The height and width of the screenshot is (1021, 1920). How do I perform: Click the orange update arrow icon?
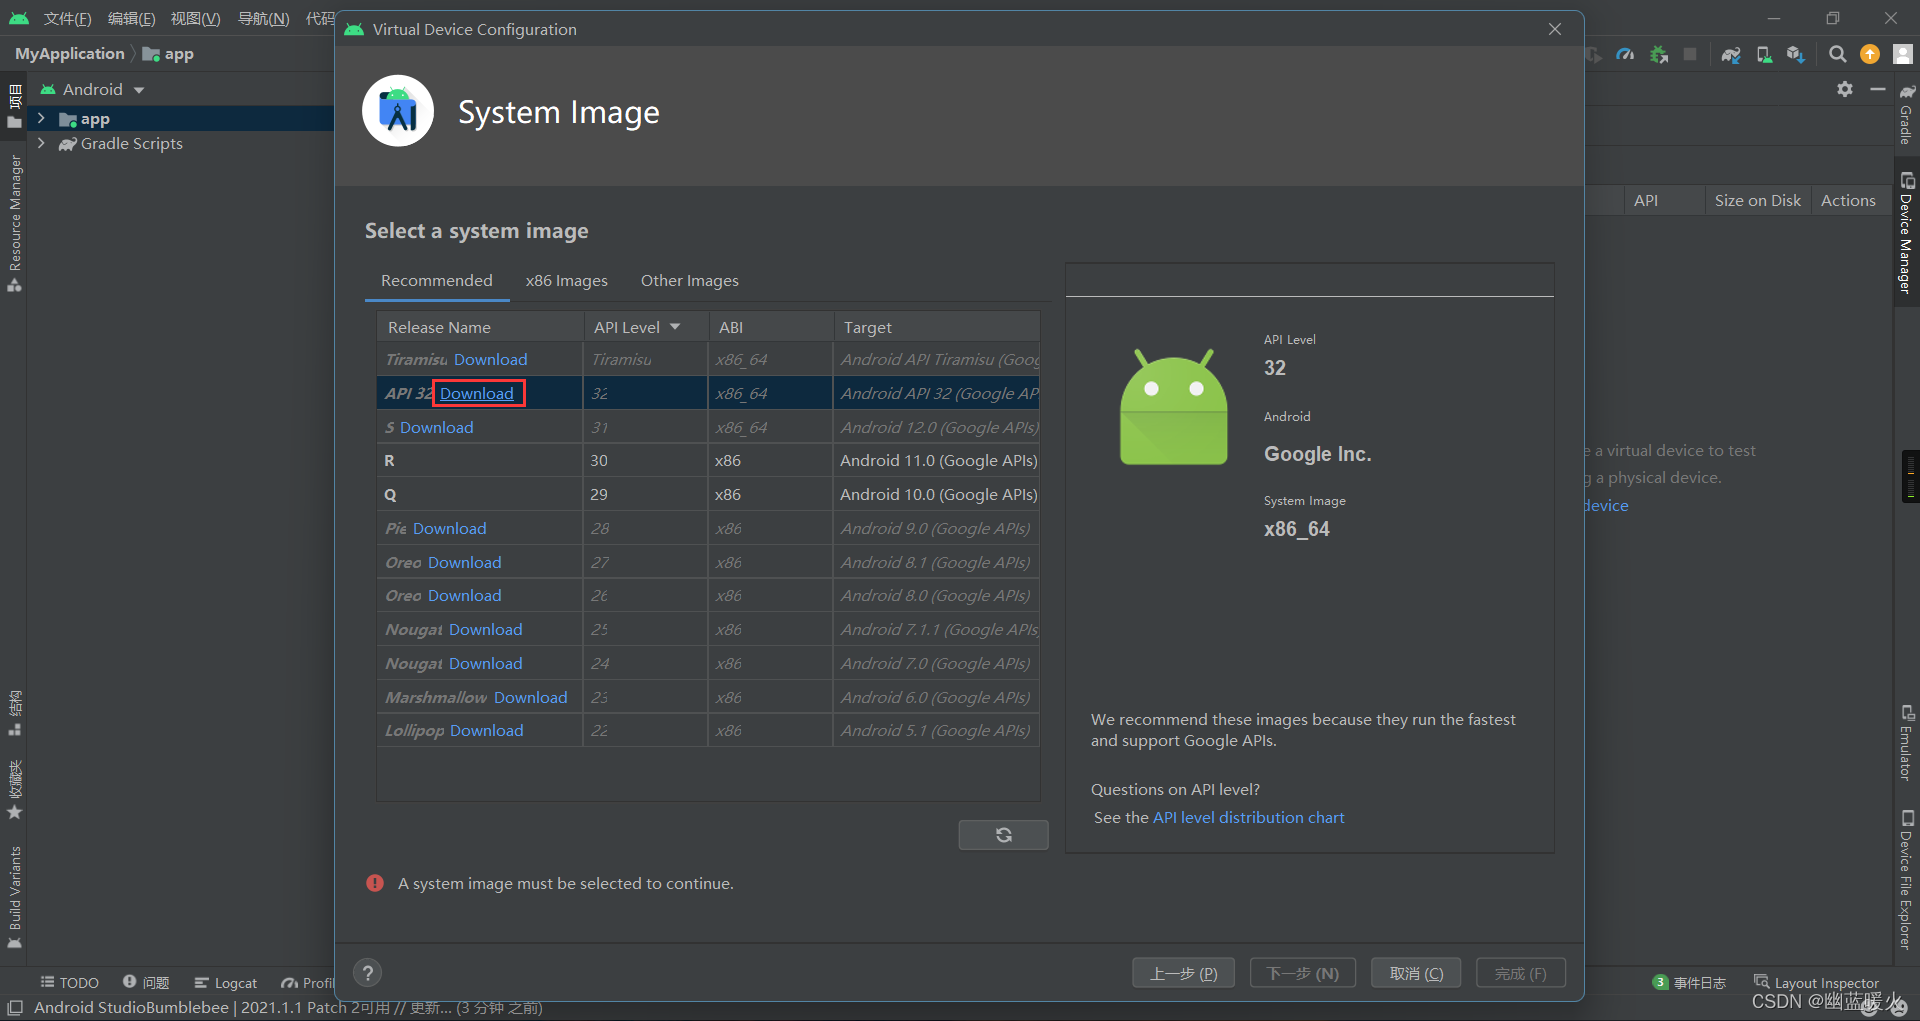point(1870,54)
